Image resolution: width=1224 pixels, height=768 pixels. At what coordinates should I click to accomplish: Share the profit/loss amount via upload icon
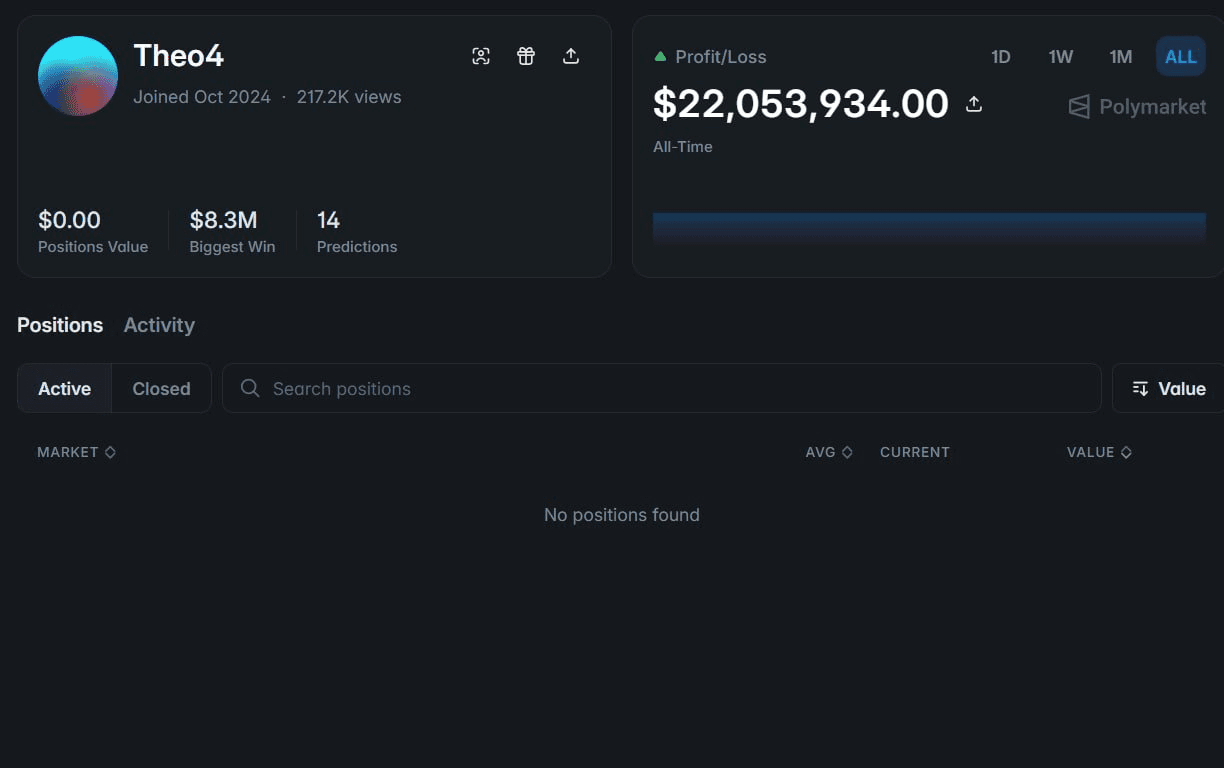[x=974, y=104]
